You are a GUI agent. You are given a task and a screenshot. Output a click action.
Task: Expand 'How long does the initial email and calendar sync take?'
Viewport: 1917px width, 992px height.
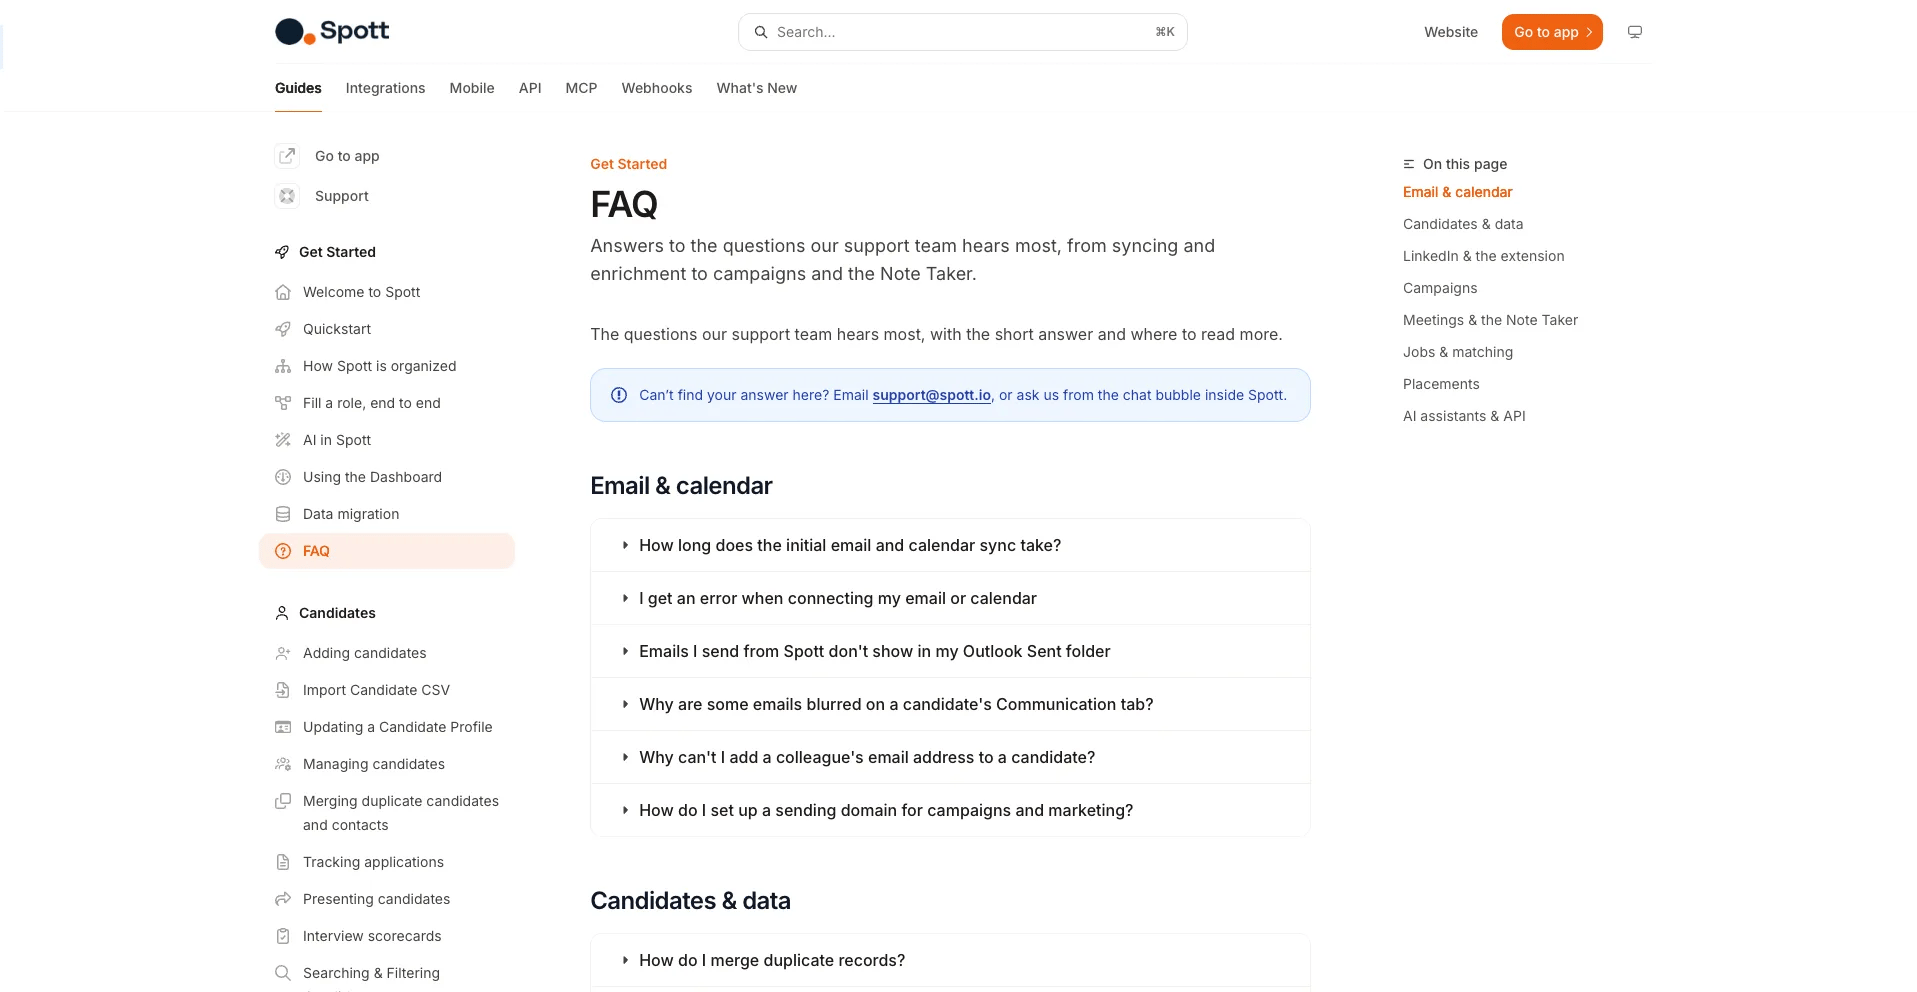pyautogui.click(x=950, y=545)
